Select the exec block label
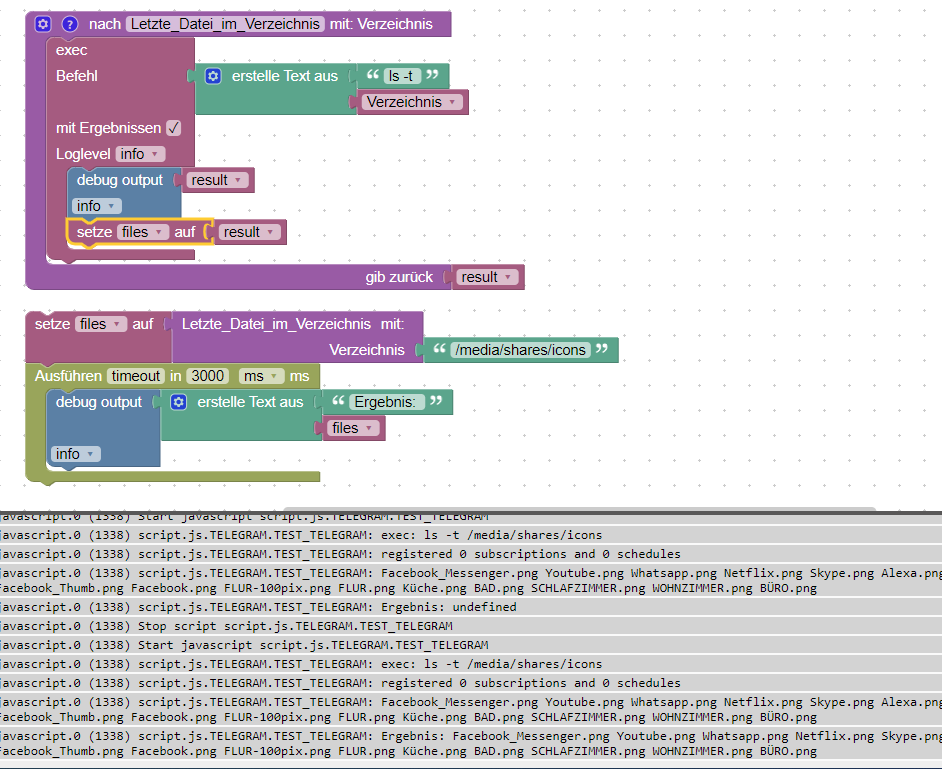942x769 pixels. [71, 50]
